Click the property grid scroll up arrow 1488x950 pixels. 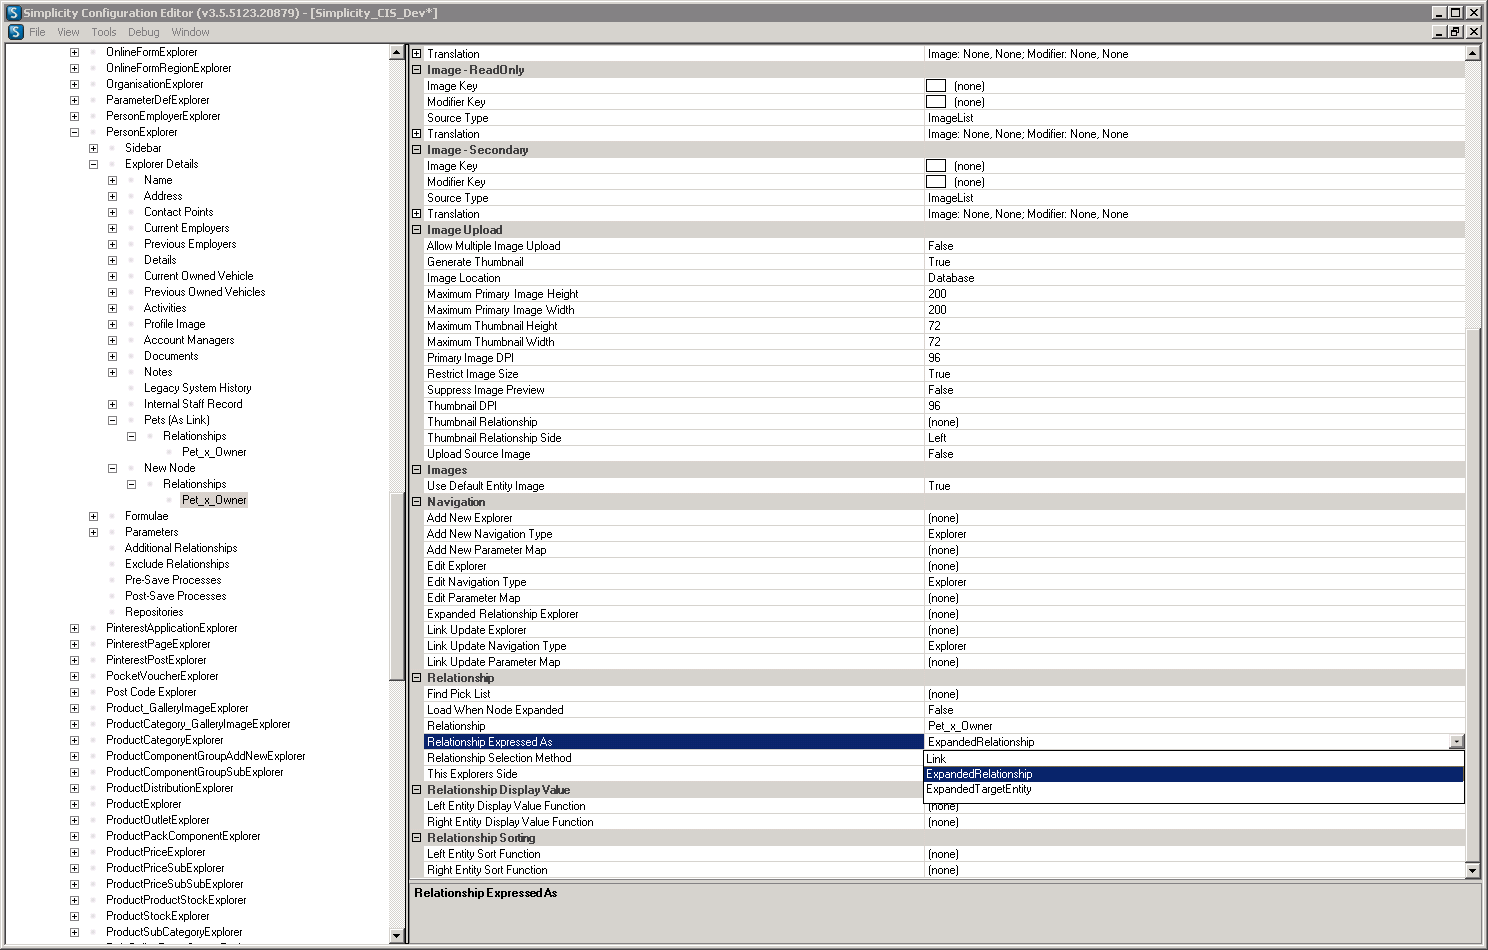coord(1472,53)
